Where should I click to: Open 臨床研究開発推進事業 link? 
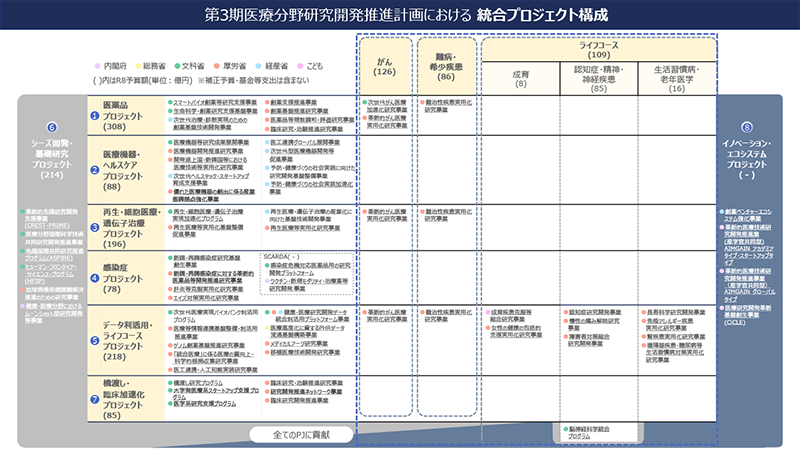point(299,401)
